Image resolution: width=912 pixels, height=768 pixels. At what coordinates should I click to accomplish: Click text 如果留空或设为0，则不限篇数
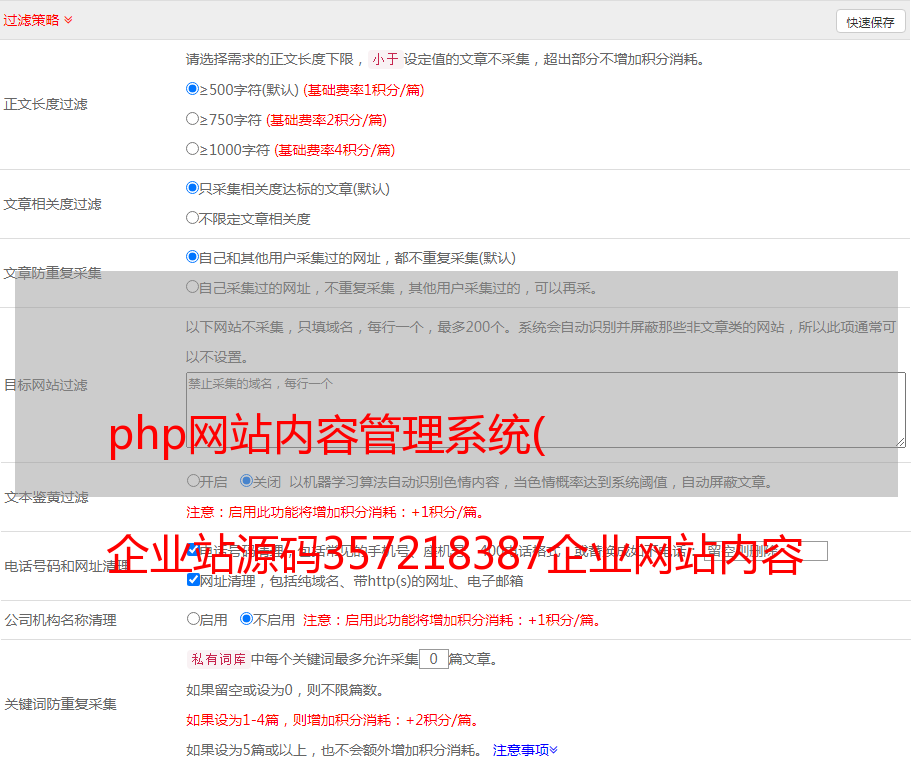[x=286, y=690]
